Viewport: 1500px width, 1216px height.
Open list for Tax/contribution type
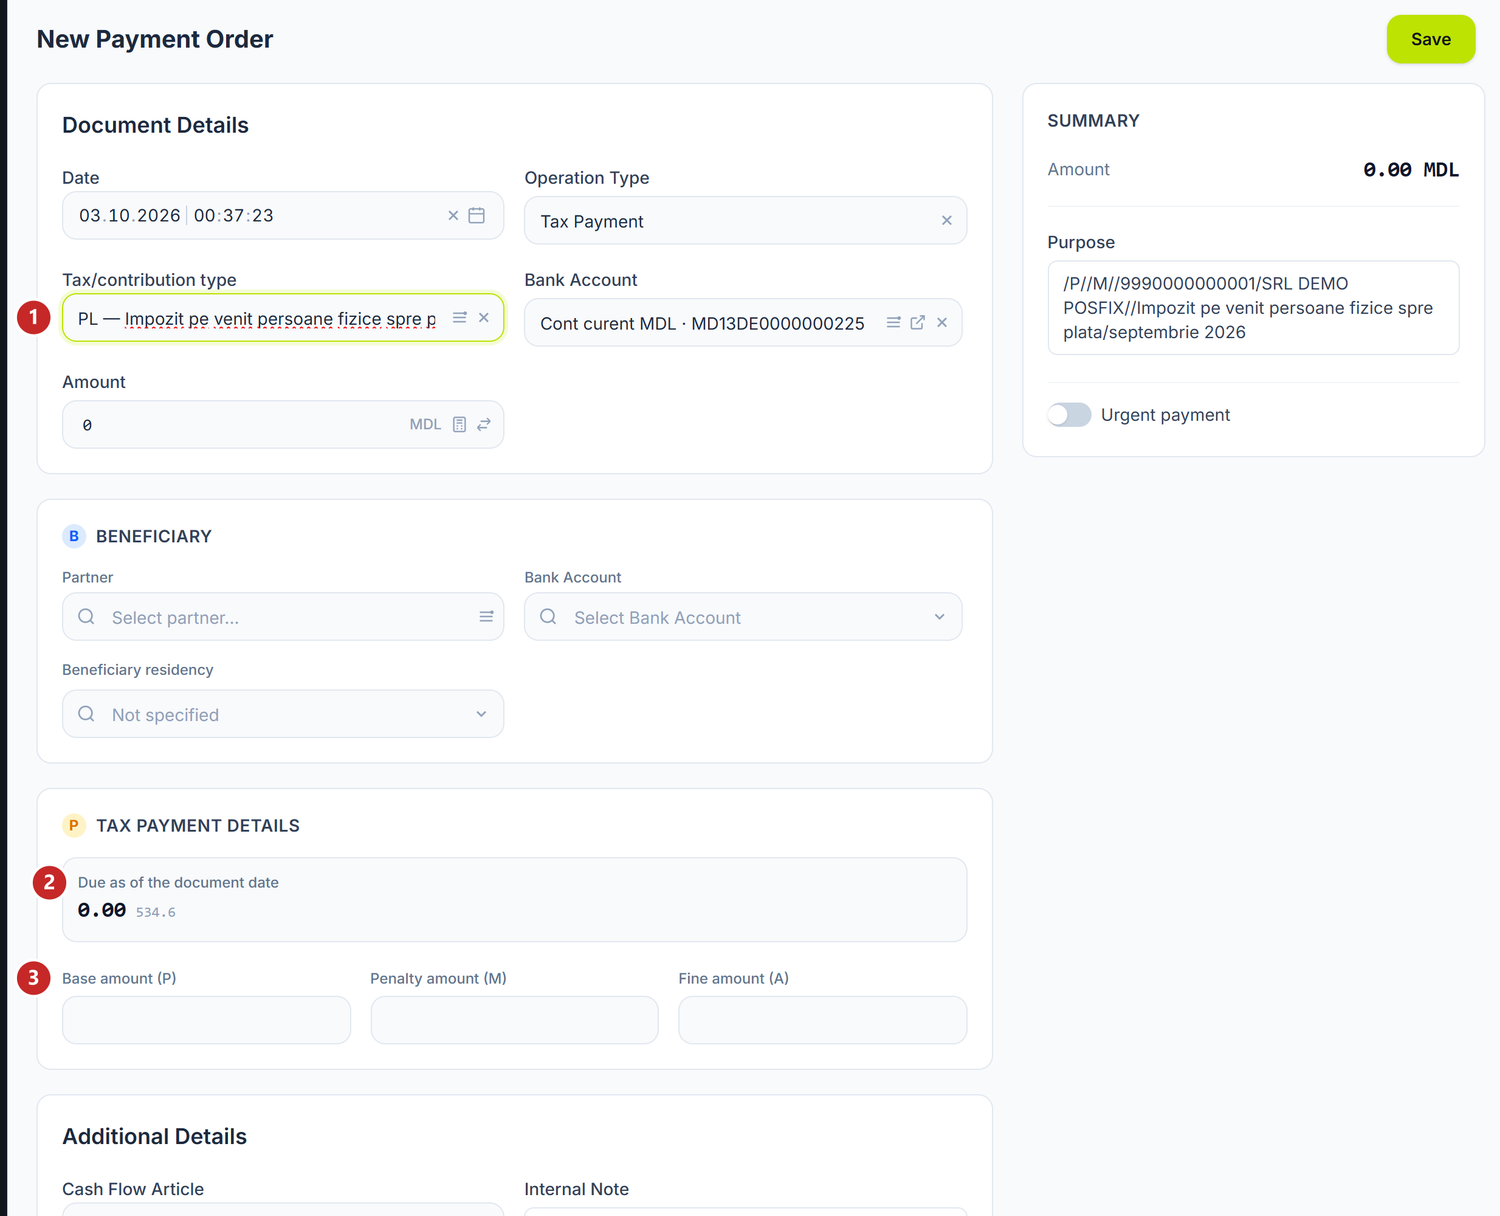point(460,318)
